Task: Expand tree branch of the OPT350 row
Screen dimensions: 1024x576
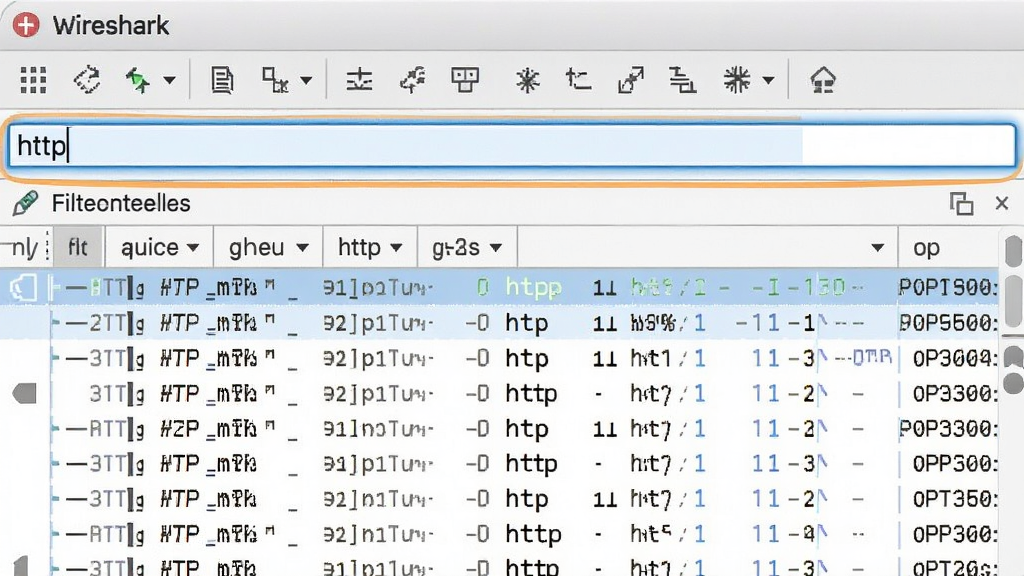Action: pyautogui.click(x=56, y=499)
